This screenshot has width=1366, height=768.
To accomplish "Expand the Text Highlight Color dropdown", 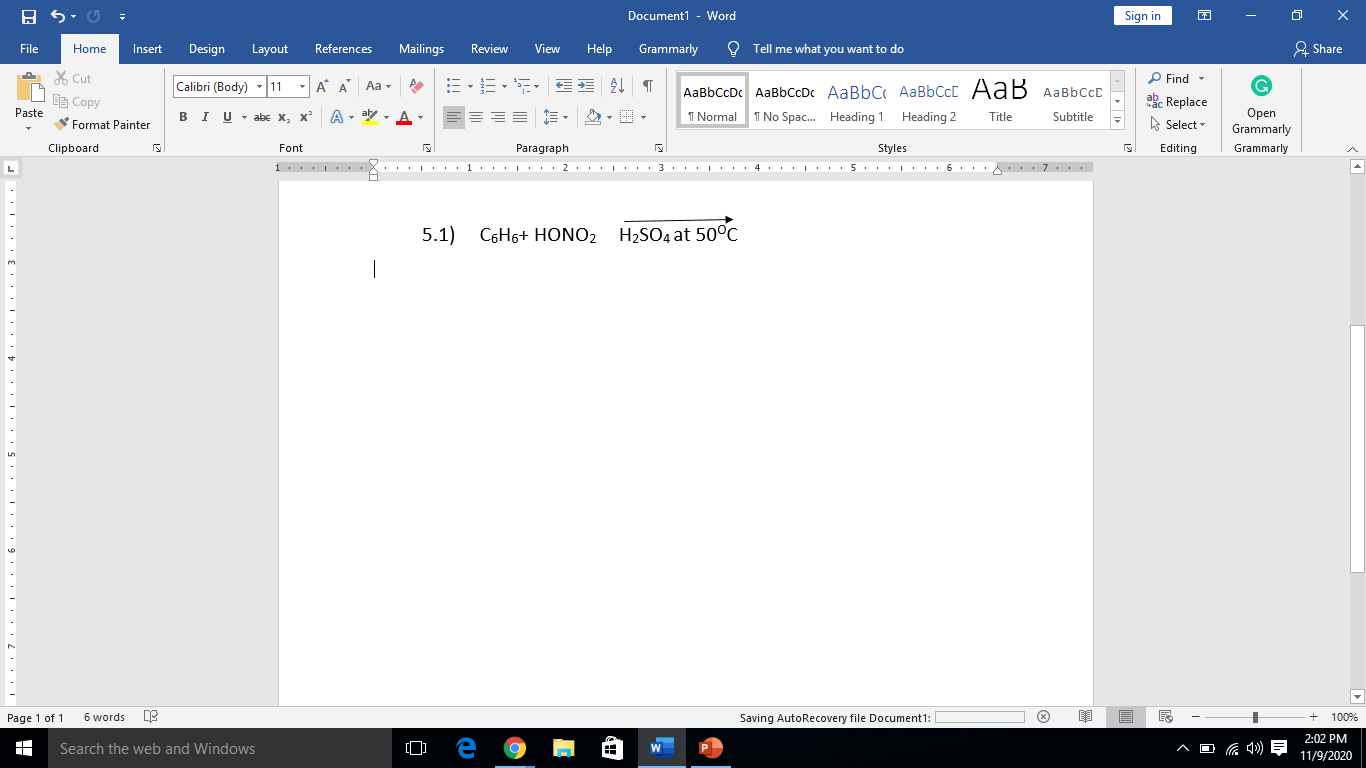I will coord(385,117).
